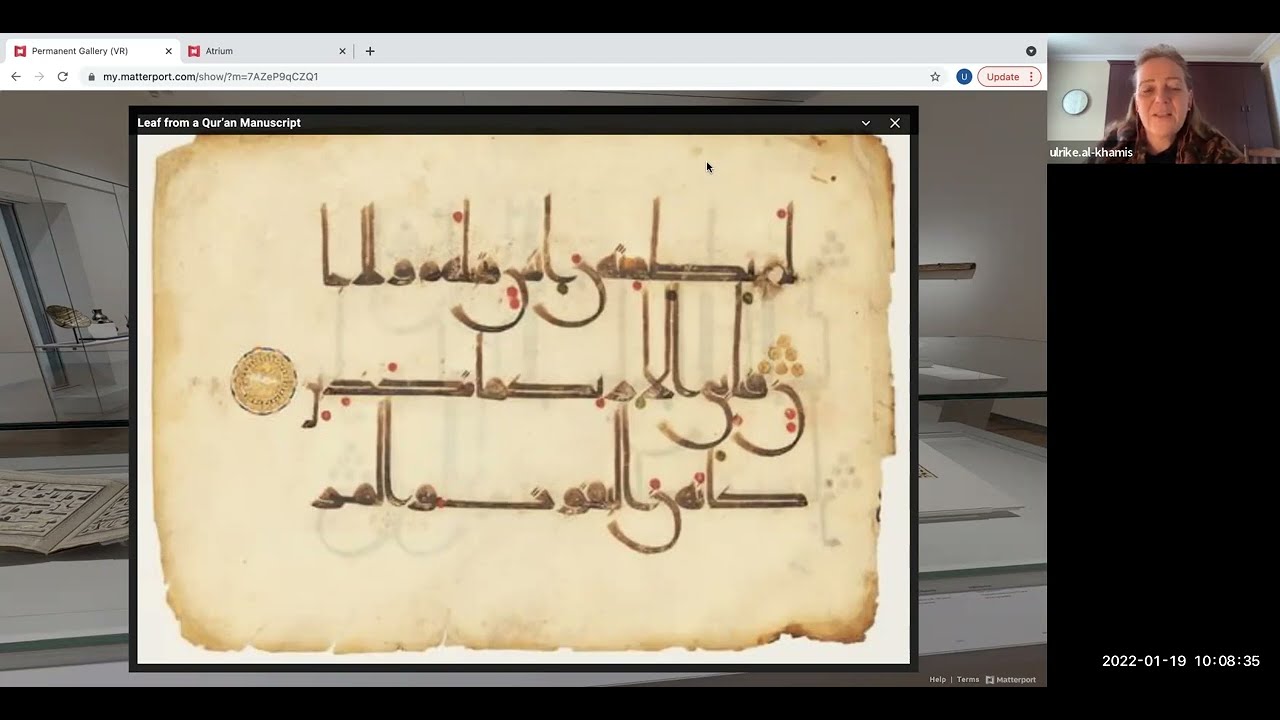This screenshot has width=1280, height=720.
Task: Reload the Matterport page
Action: pyautogui.click(x=62, y=77)
